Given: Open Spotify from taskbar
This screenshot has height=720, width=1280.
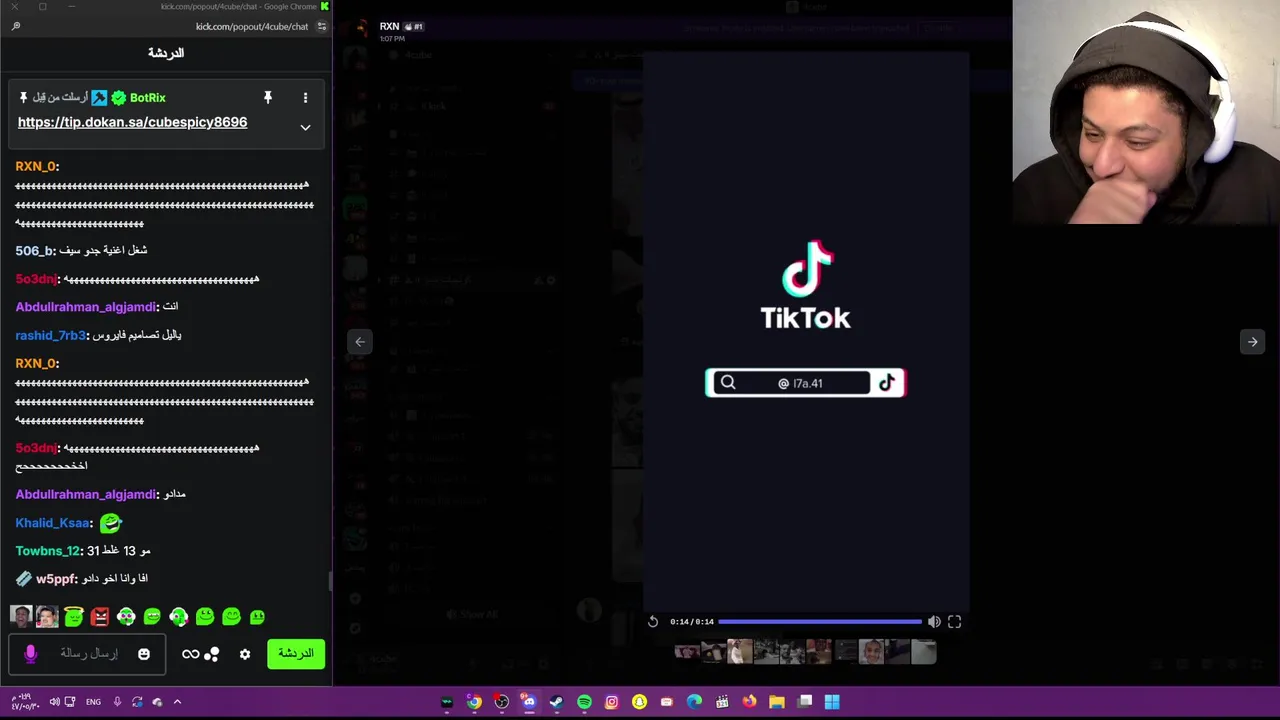Looking at the screenshot, I should (584, 702).
